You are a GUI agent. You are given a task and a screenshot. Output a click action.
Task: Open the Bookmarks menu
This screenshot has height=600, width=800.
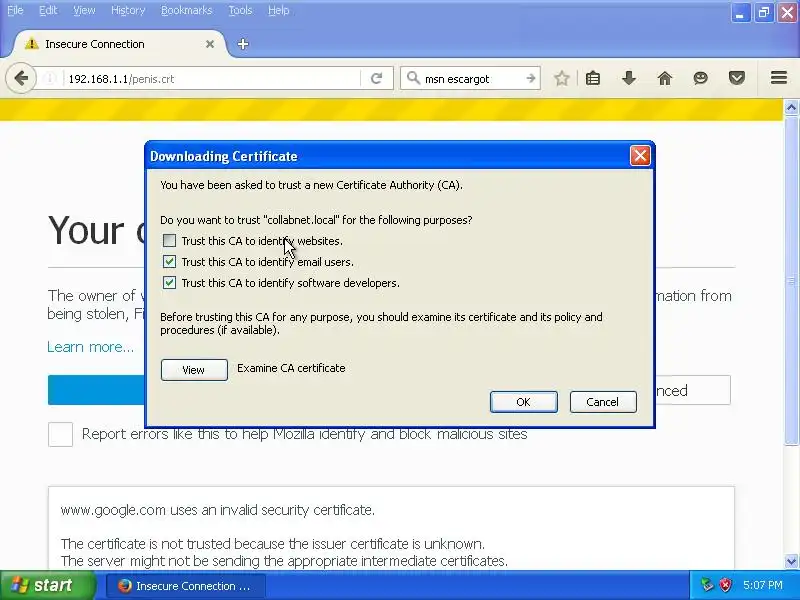[x=186, y=10]
